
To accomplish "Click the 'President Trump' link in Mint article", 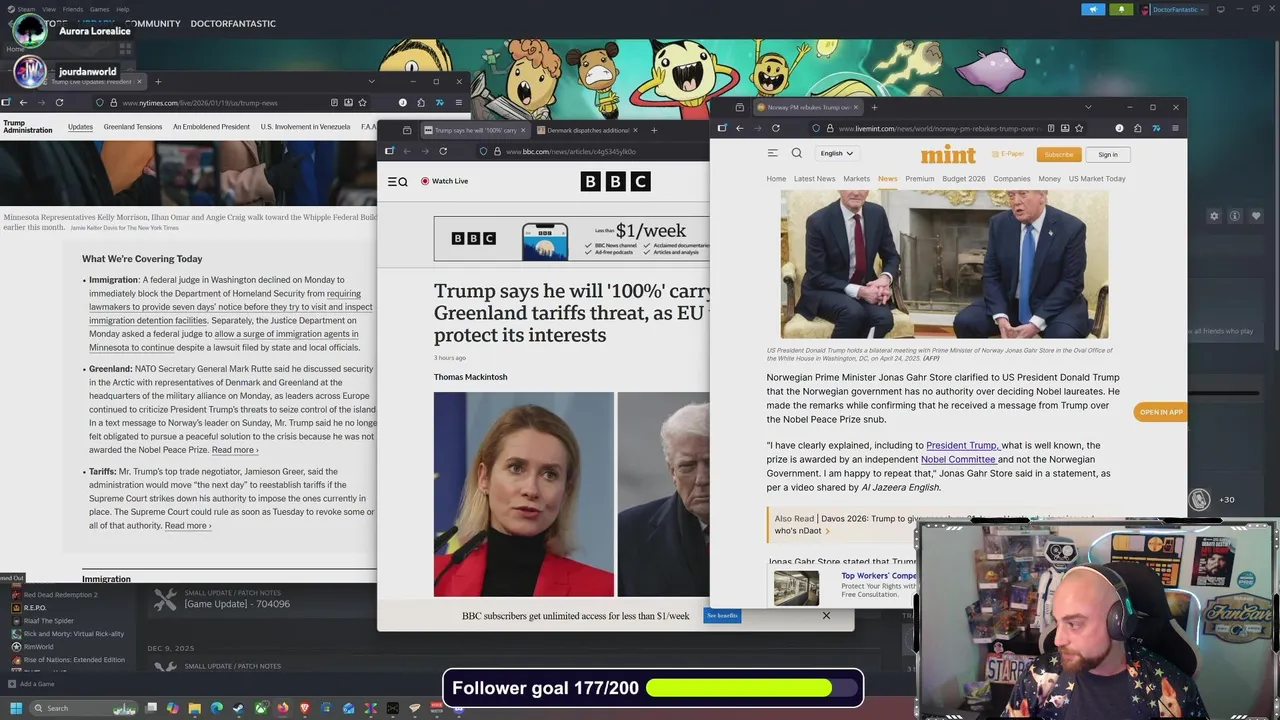I will pos(962,445).
